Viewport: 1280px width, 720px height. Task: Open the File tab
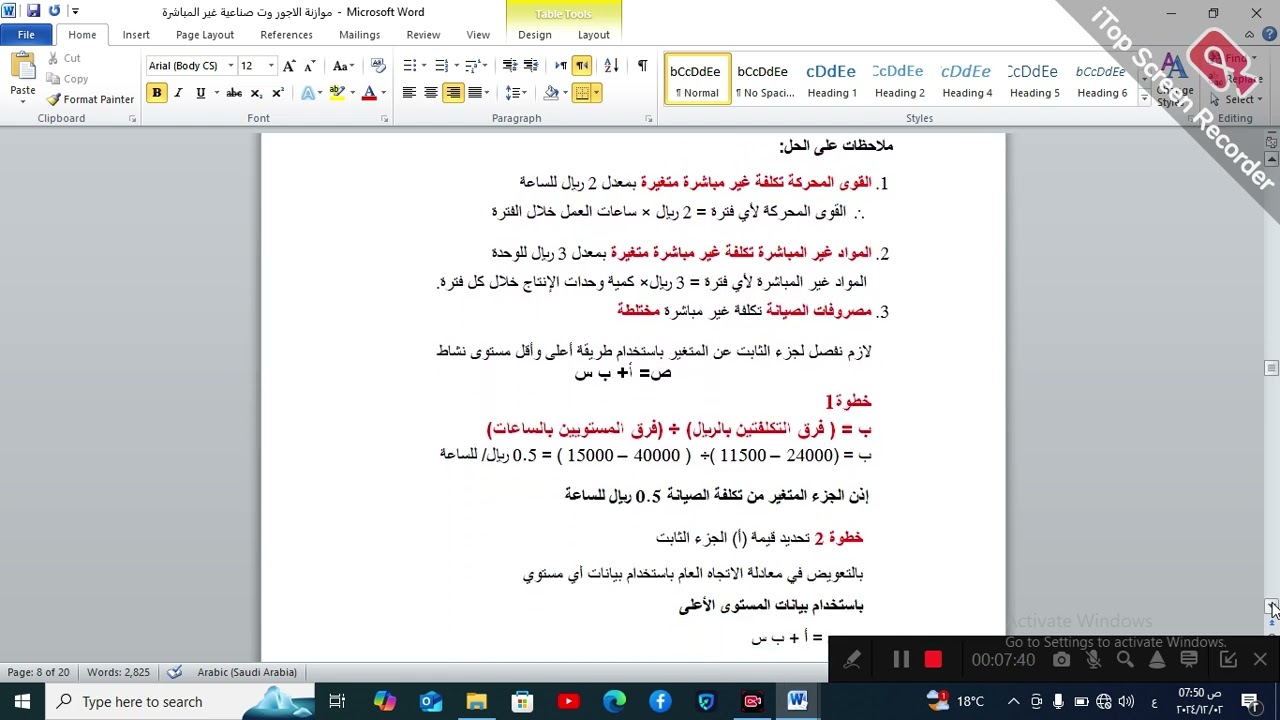click(26, 35)
